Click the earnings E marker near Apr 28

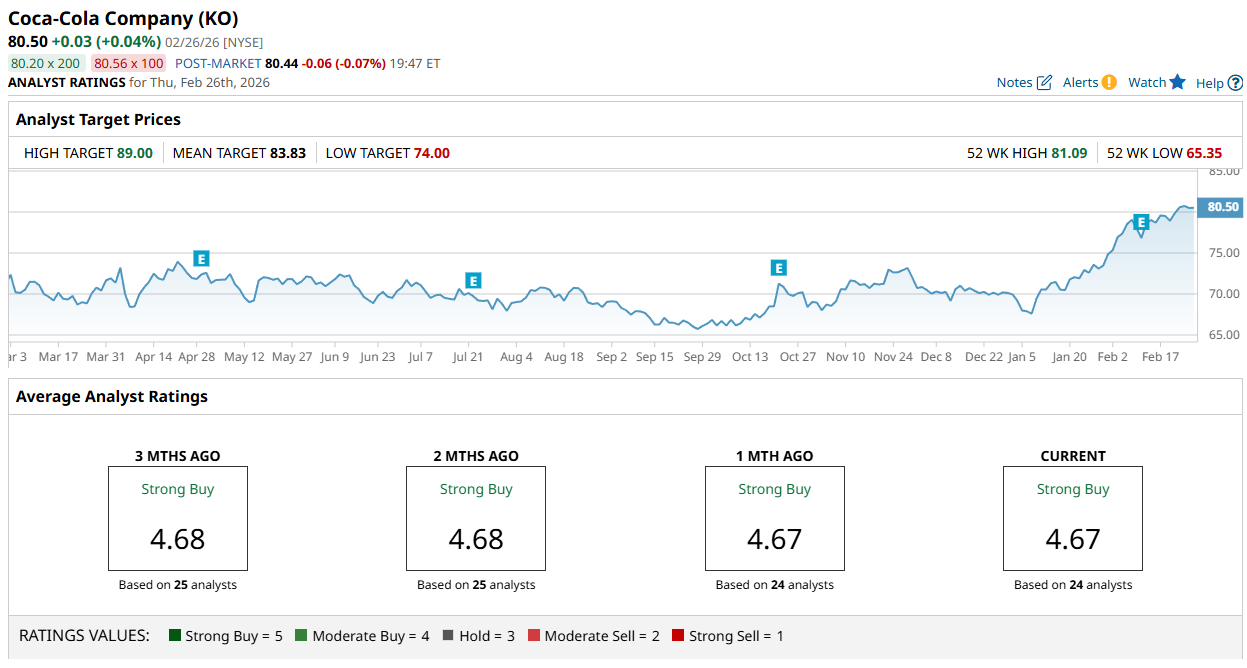201,259
